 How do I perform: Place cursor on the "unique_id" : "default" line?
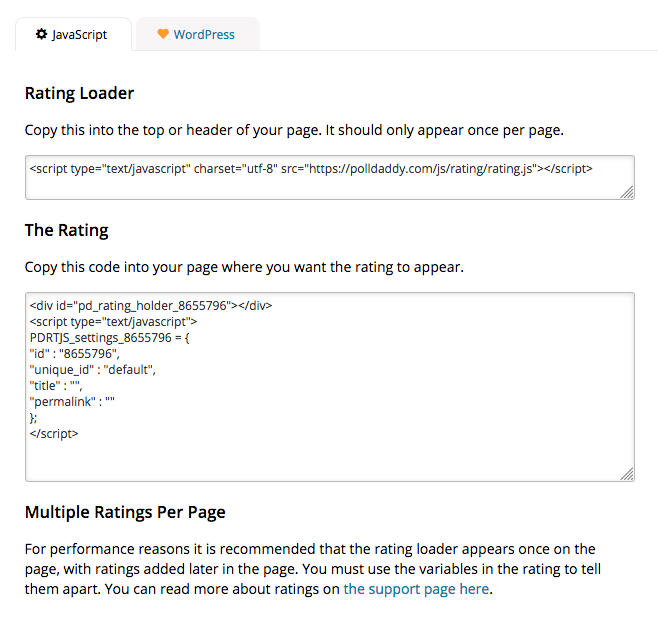tap(93, 370)
